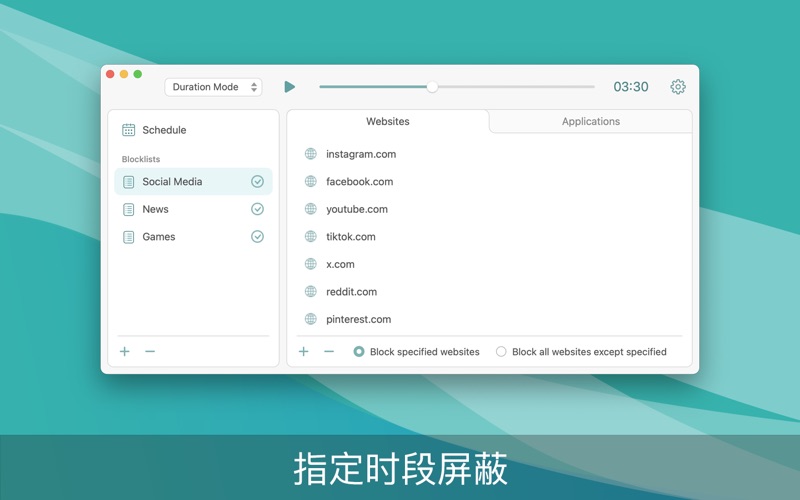Add a website with the plus button
This screenshot has height=500, width=800.
click(304, 352)
